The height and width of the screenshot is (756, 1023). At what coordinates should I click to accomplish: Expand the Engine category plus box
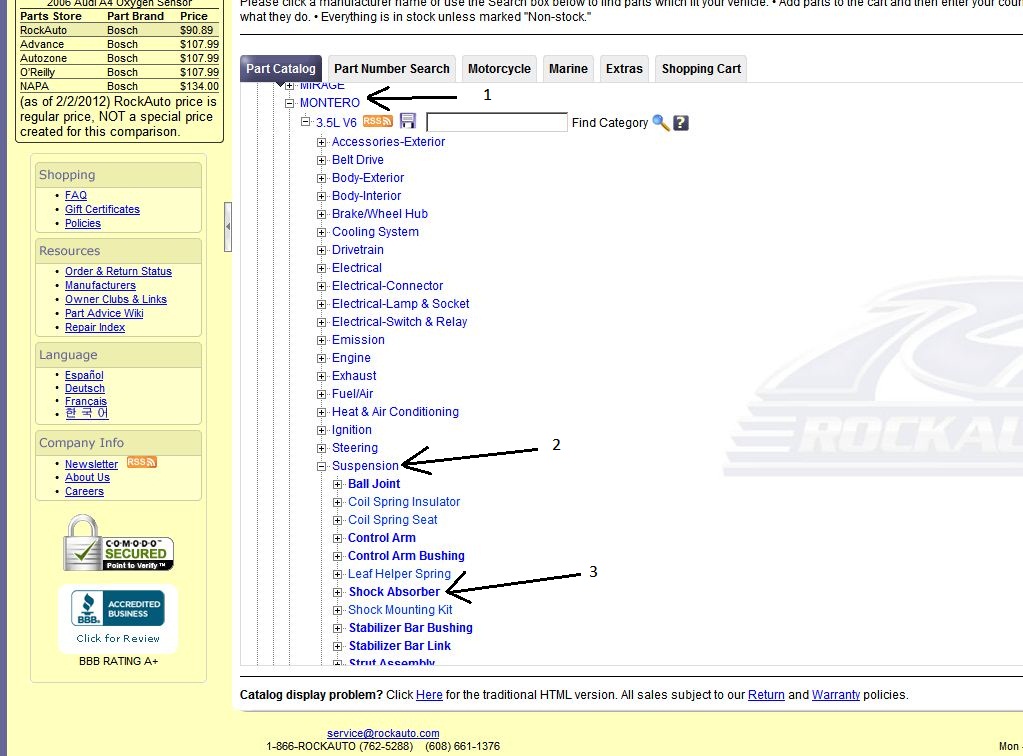[x=321, y=358]
